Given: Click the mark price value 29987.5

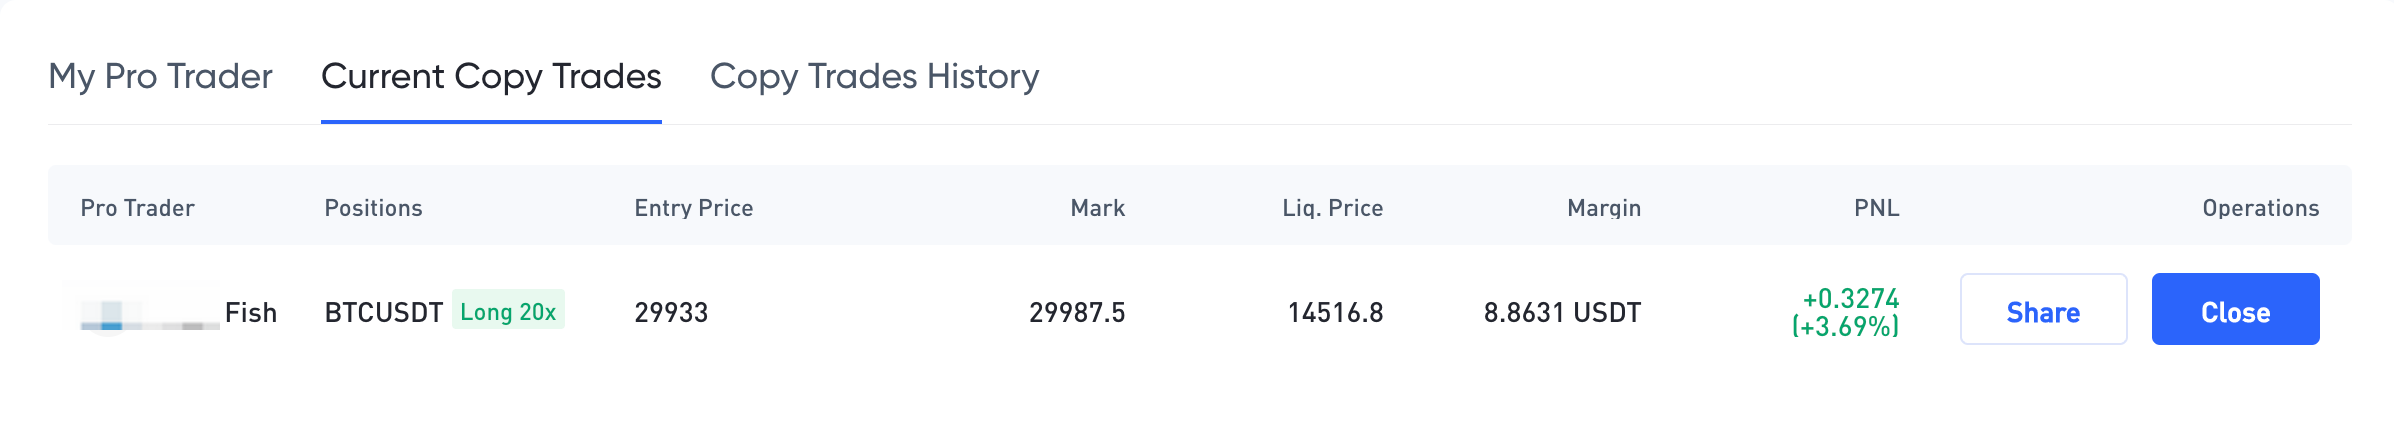Looking at the screenshot, I should pyautogui.click(x=1076, y=313).
